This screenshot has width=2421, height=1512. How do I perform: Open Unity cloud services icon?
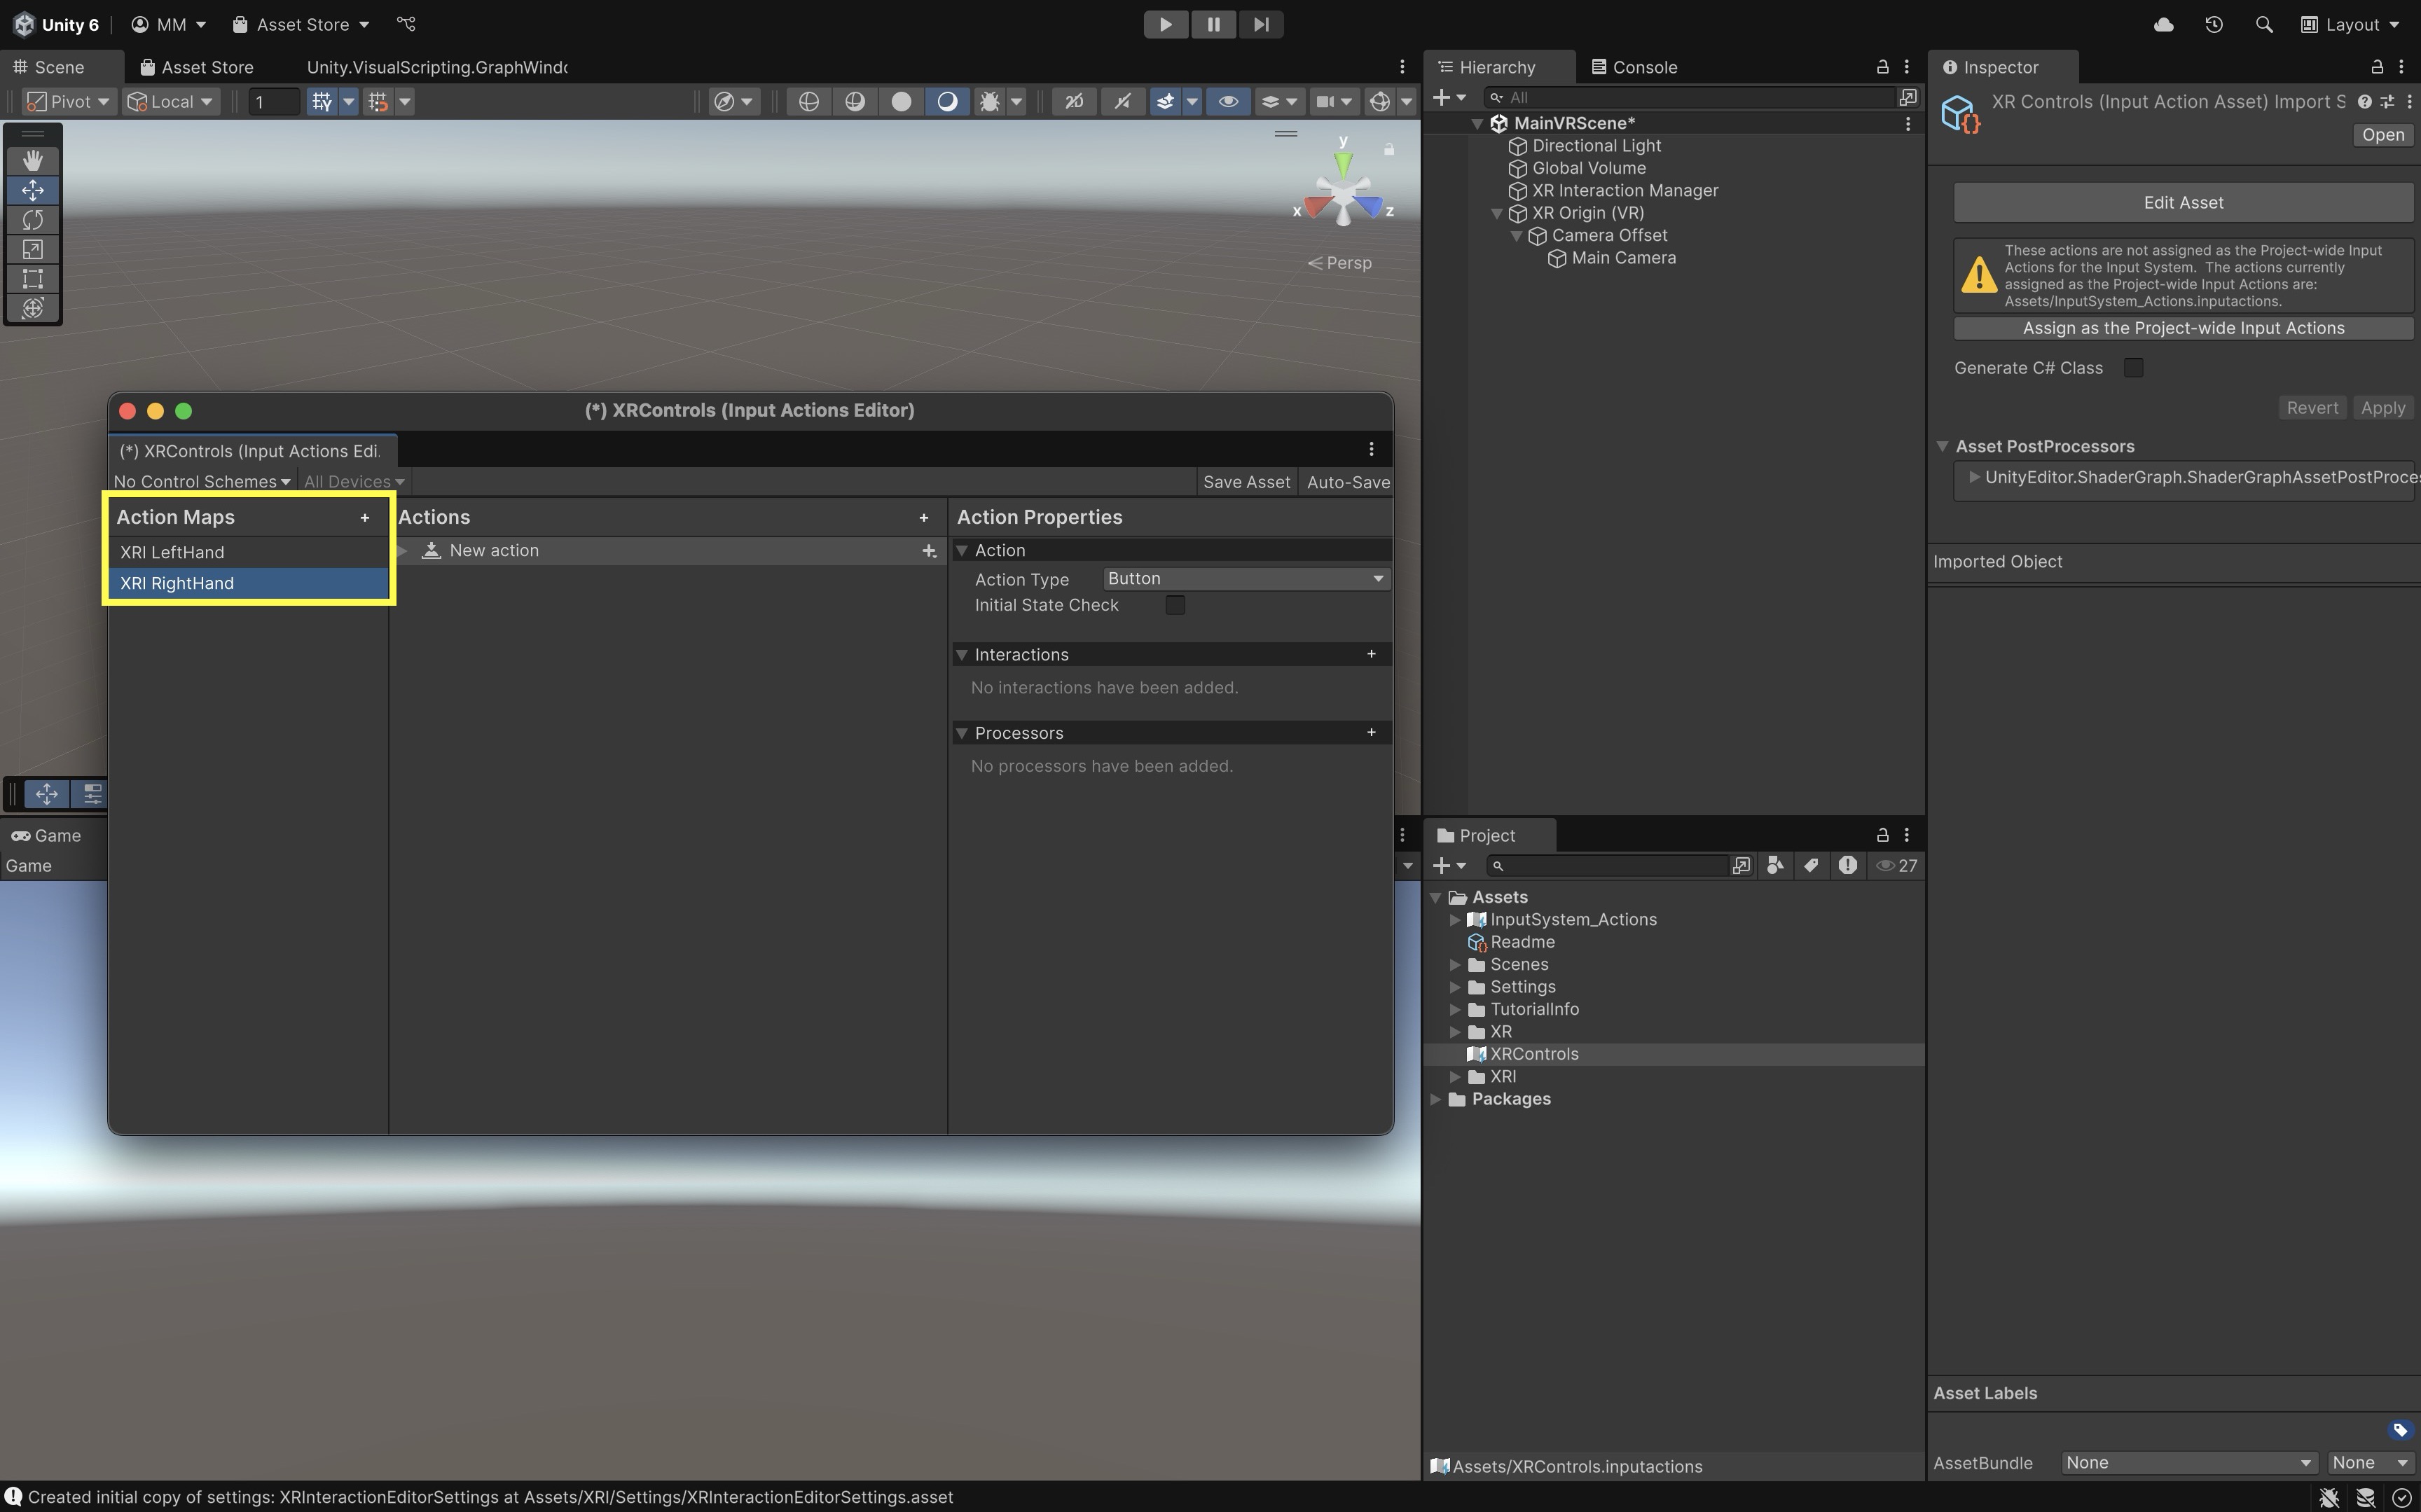pyautogui.click(x=2163, y=24)
